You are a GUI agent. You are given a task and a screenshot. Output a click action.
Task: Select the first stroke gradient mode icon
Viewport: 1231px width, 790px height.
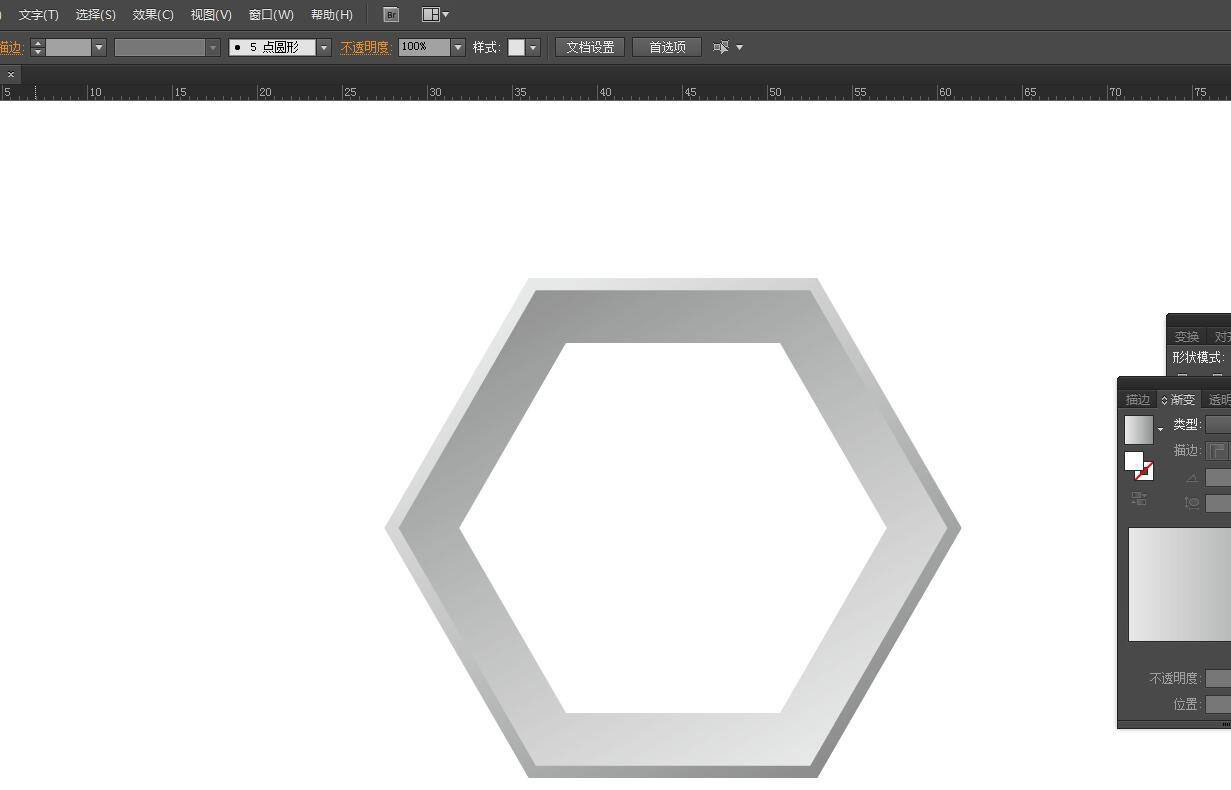click(1216, 451)
